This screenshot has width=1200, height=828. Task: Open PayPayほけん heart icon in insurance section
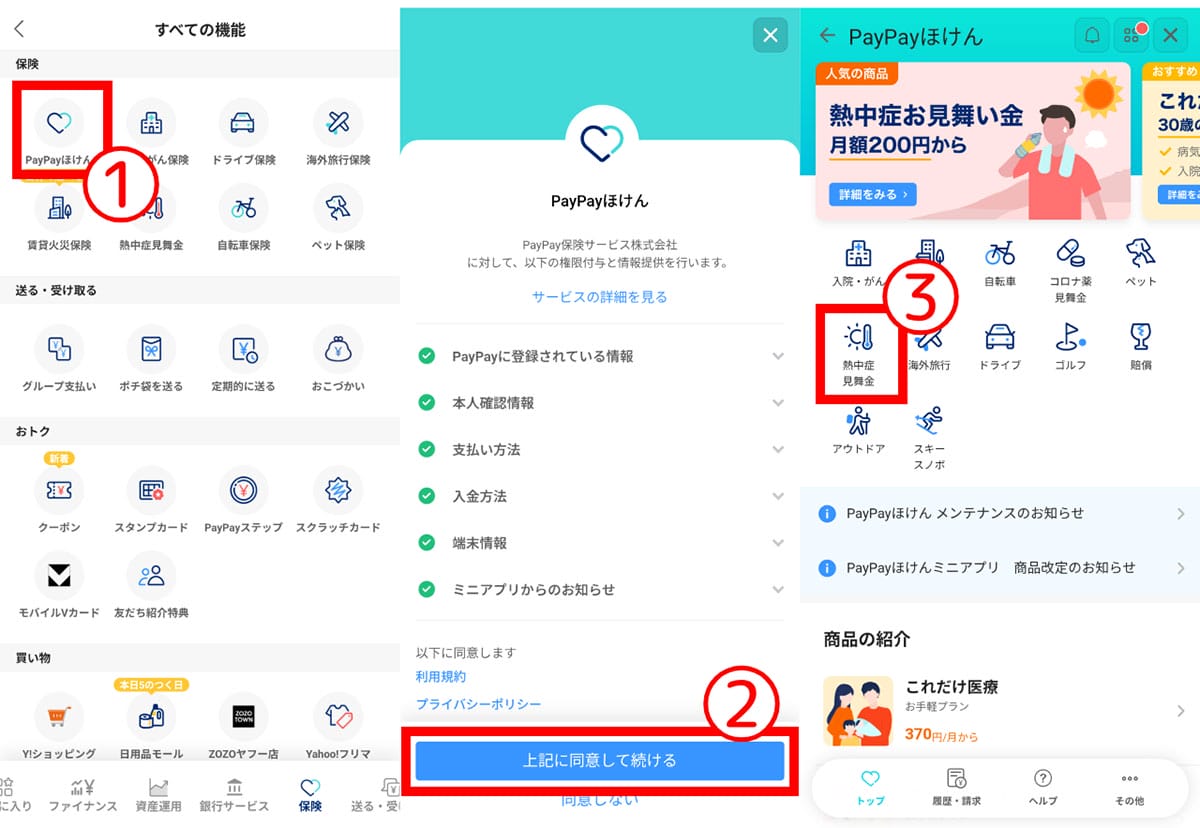(x=58, y=123)
